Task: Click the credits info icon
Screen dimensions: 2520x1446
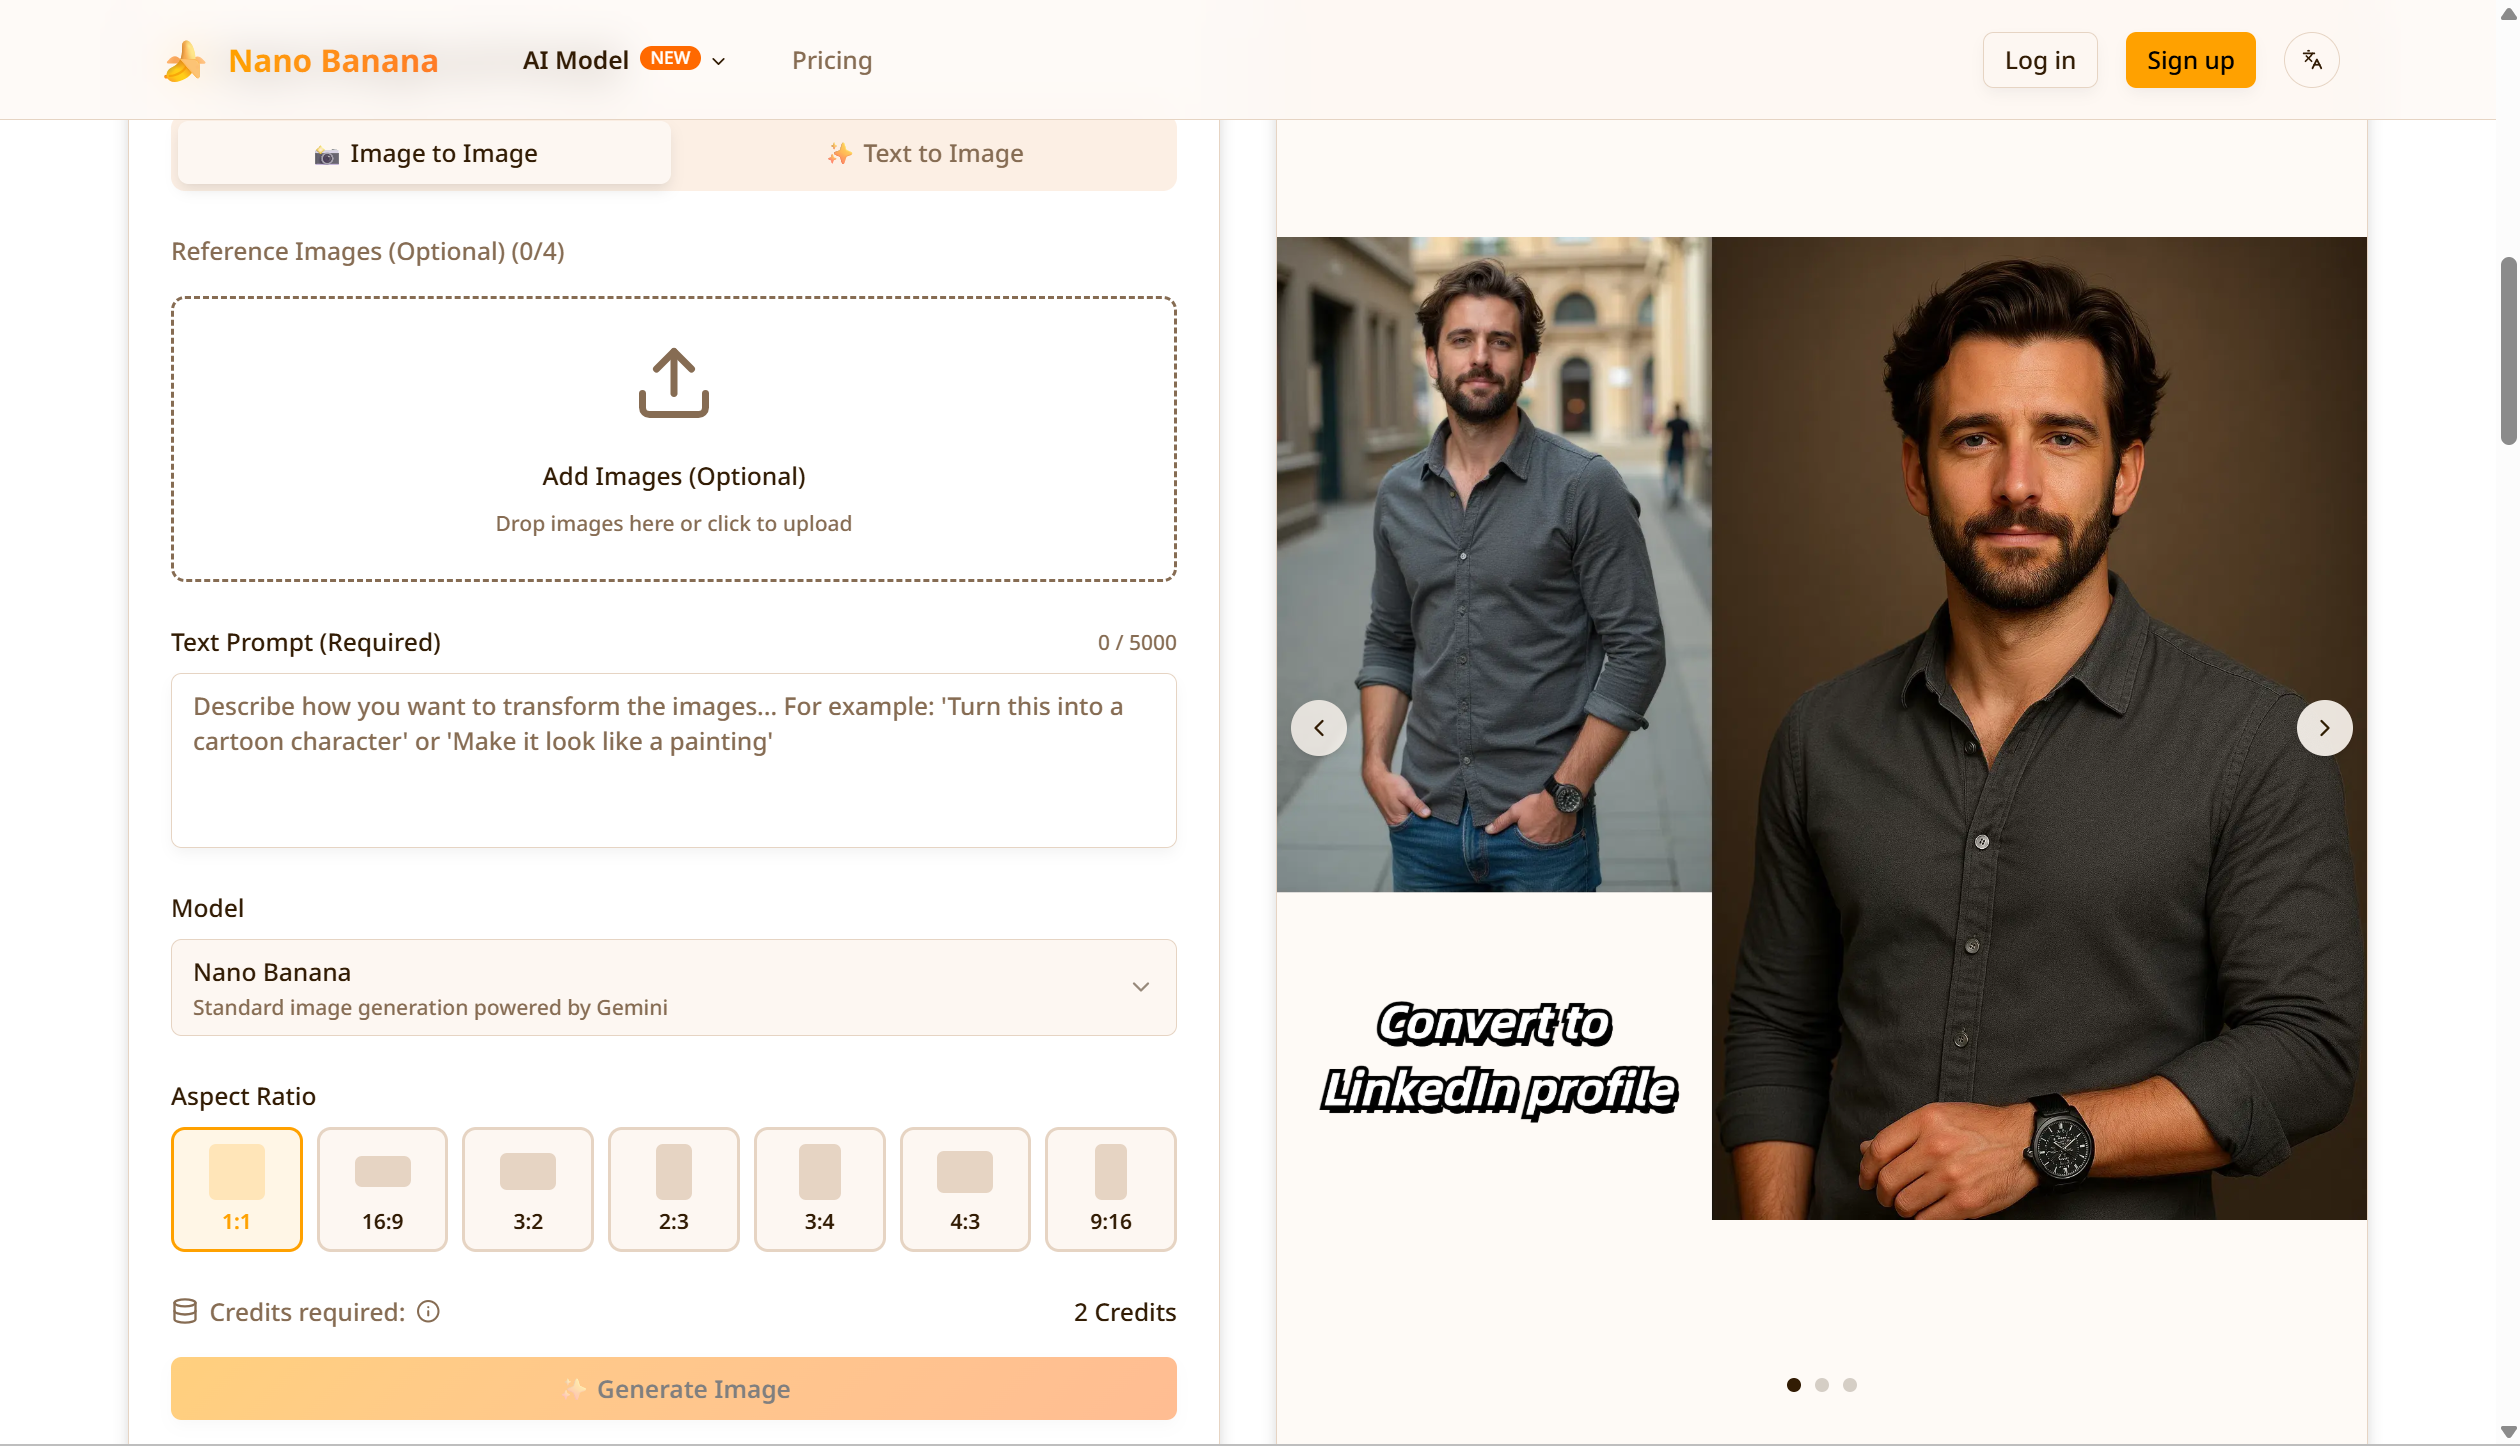Action: pos(428,1311)
